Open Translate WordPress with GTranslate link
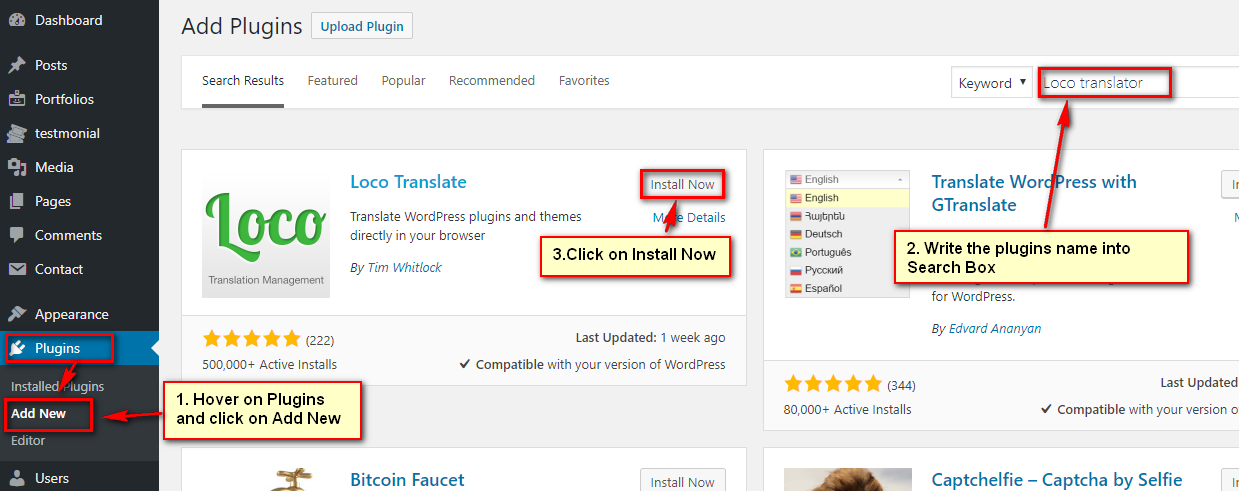Image resolution: width=1239 pixels, height=491 pixels. 1034,193
